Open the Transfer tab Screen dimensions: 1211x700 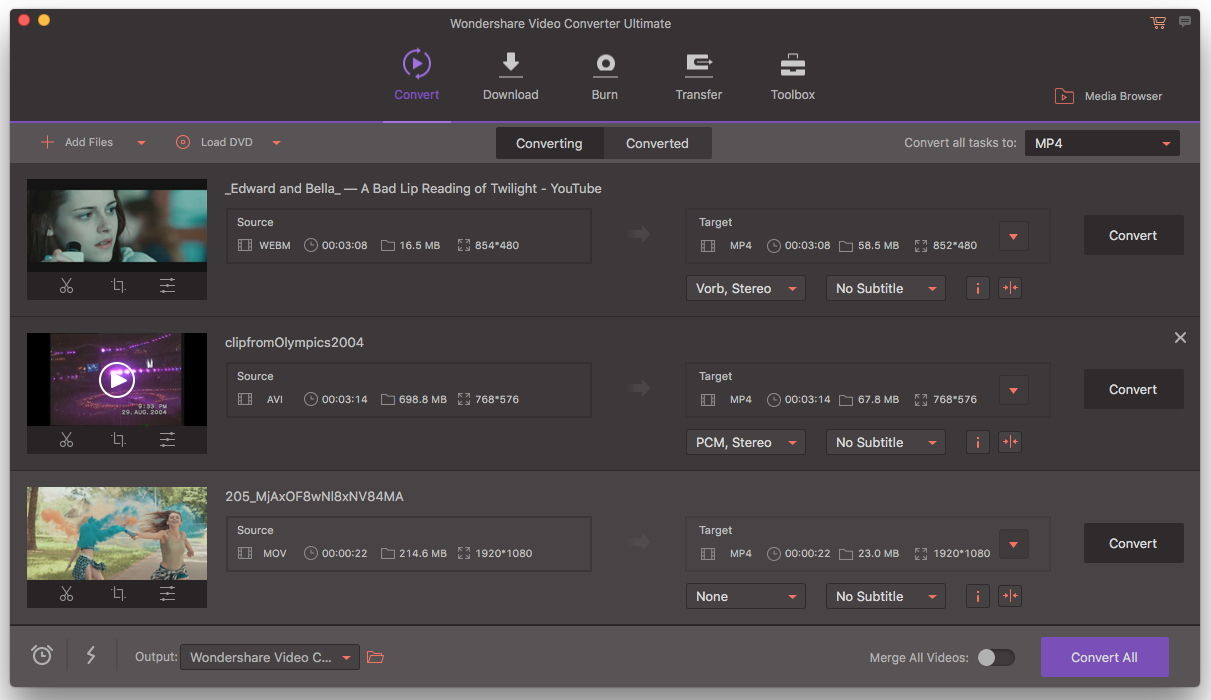coord(699,75)
